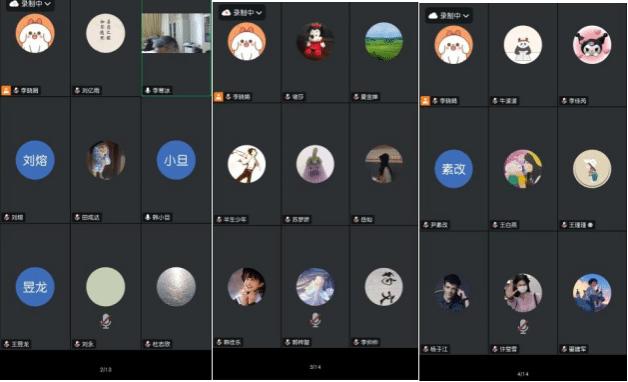
Task: Select the blue 刘熔 avatar
Action: [x=35, y=160]
